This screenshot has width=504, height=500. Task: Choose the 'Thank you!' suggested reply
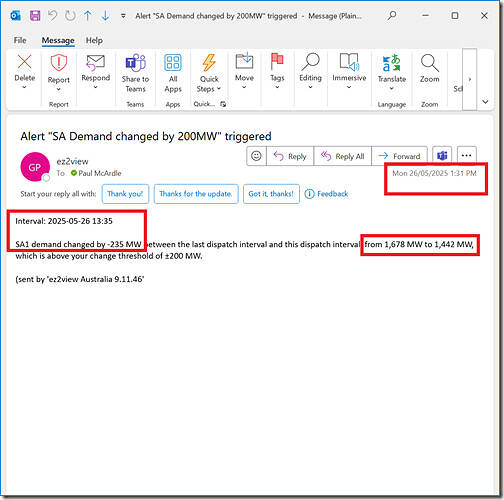(125, 194)
